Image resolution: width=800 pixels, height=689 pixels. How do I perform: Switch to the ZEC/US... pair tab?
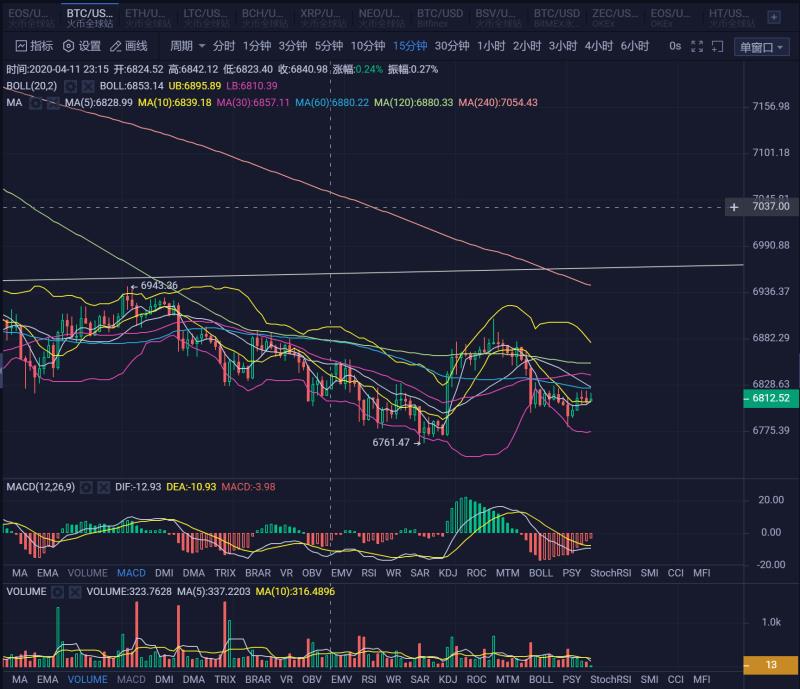coord(614,17)
